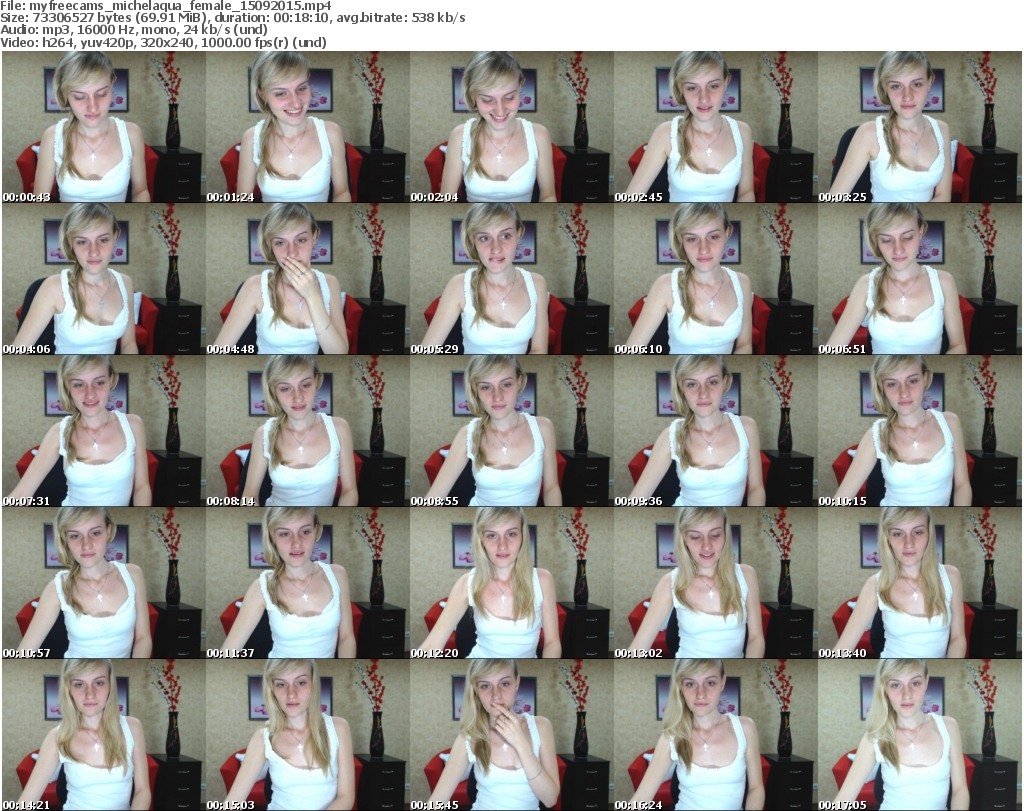The image size is (1024, 811).
Task: Choose the thumbnail at 00:06:51
Action: point(920,279)
